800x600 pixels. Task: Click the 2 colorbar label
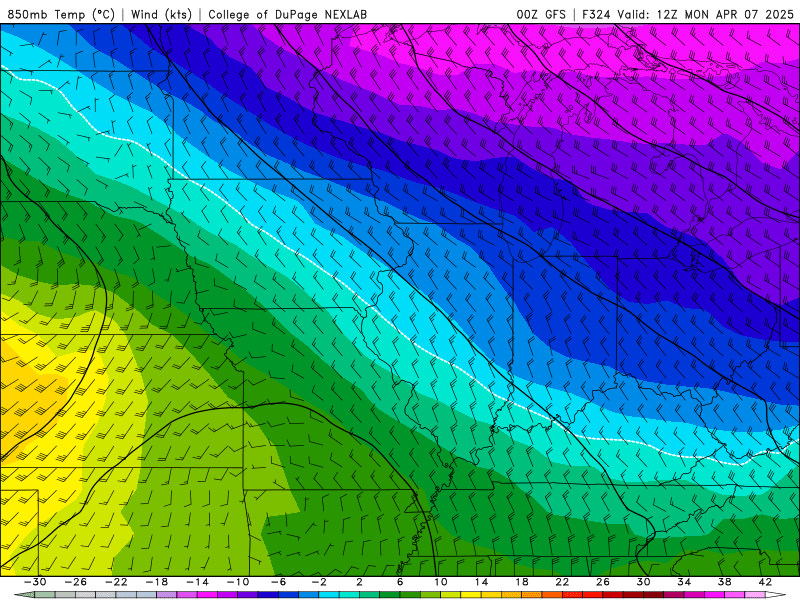click(x=359, y=582)
